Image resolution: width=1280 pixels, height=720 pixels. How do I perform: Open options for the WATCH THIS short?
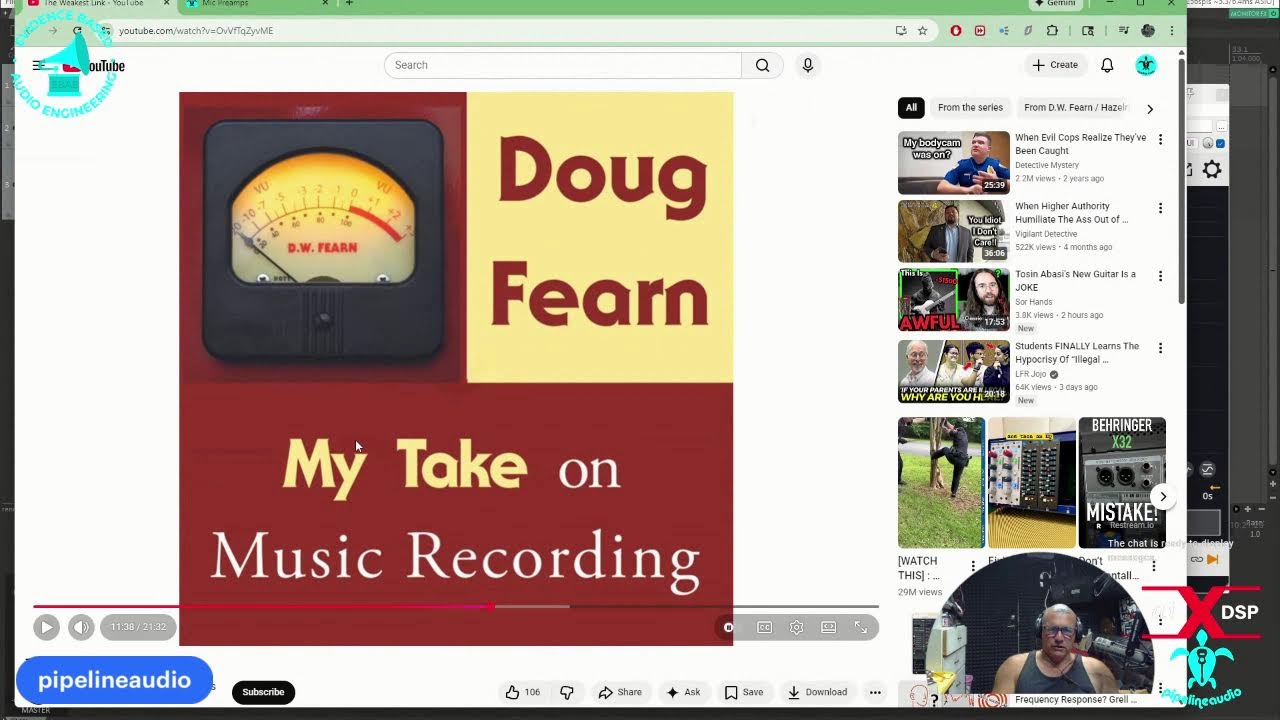pyautogui.click(x=973, y=566)
